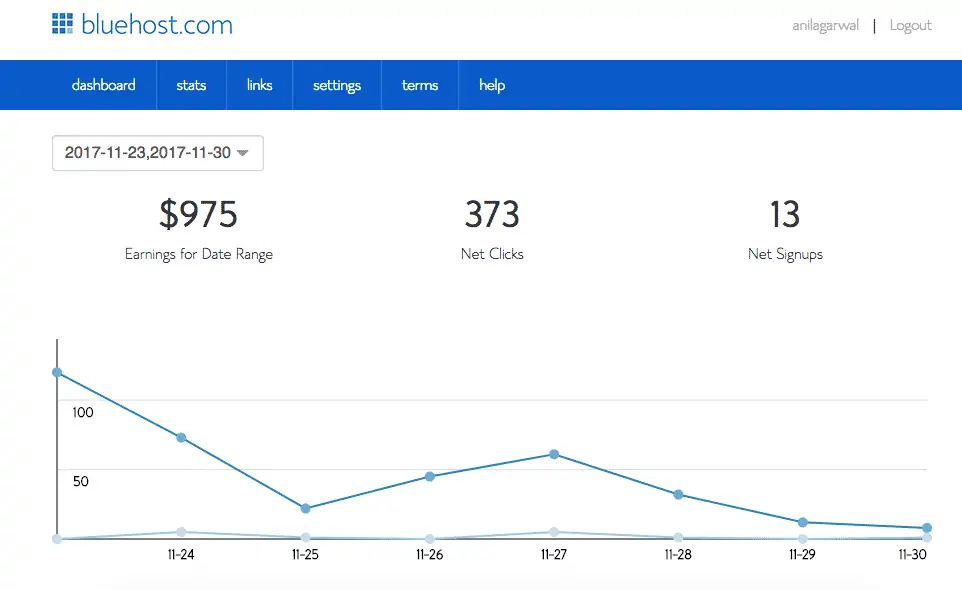The image size is (962, 590).
Task: Open the terms page
Action: pos(420,85)
